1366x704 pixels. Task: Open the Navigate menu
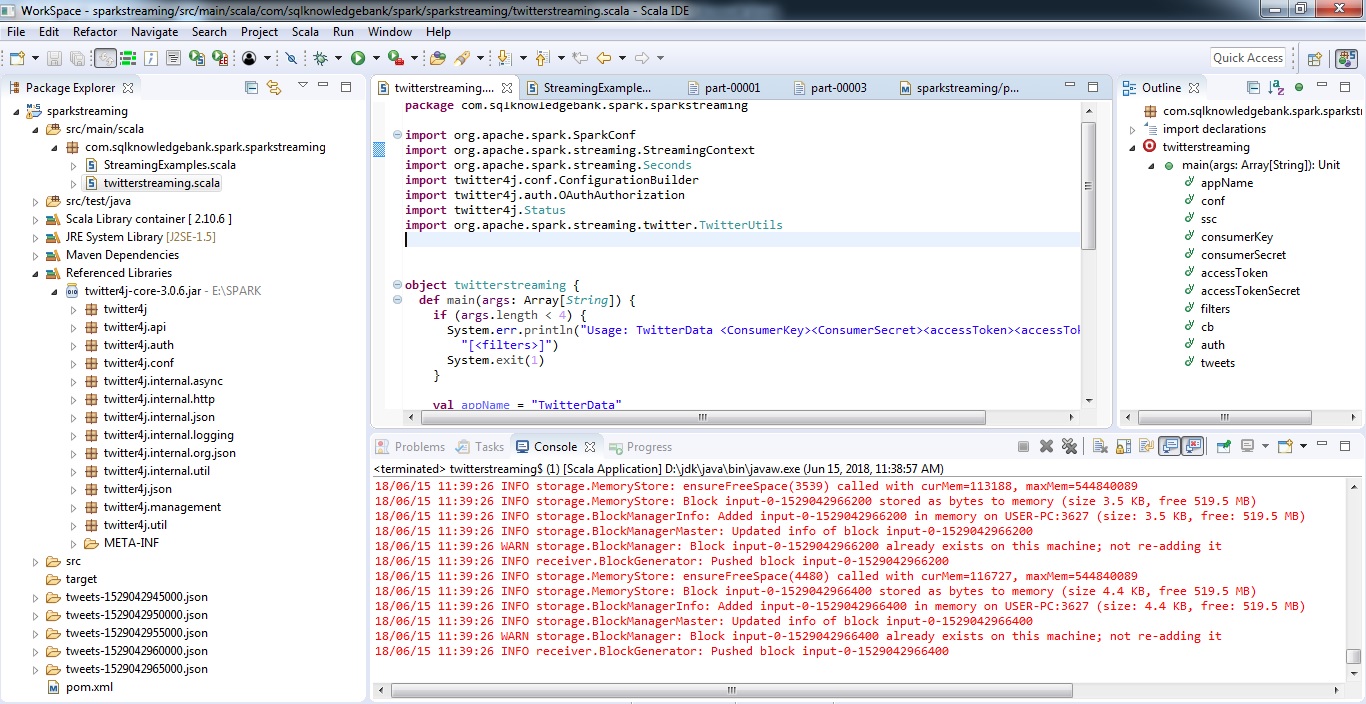(x=155, y=32)
